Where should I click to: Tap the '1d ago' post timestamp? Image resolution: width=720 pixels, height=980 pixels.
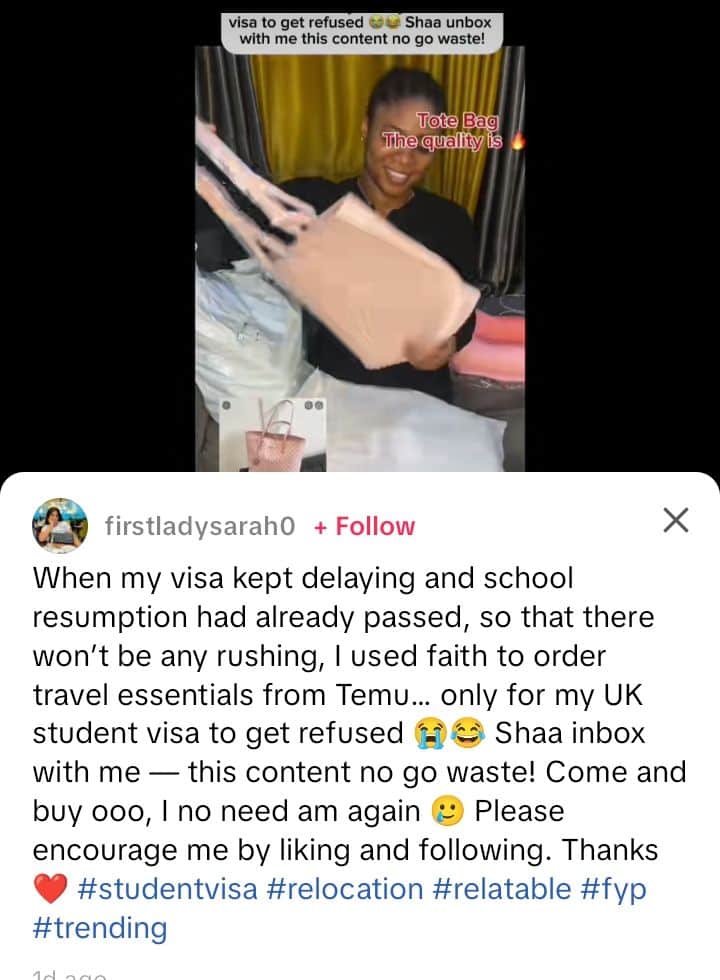coord(69,974)
